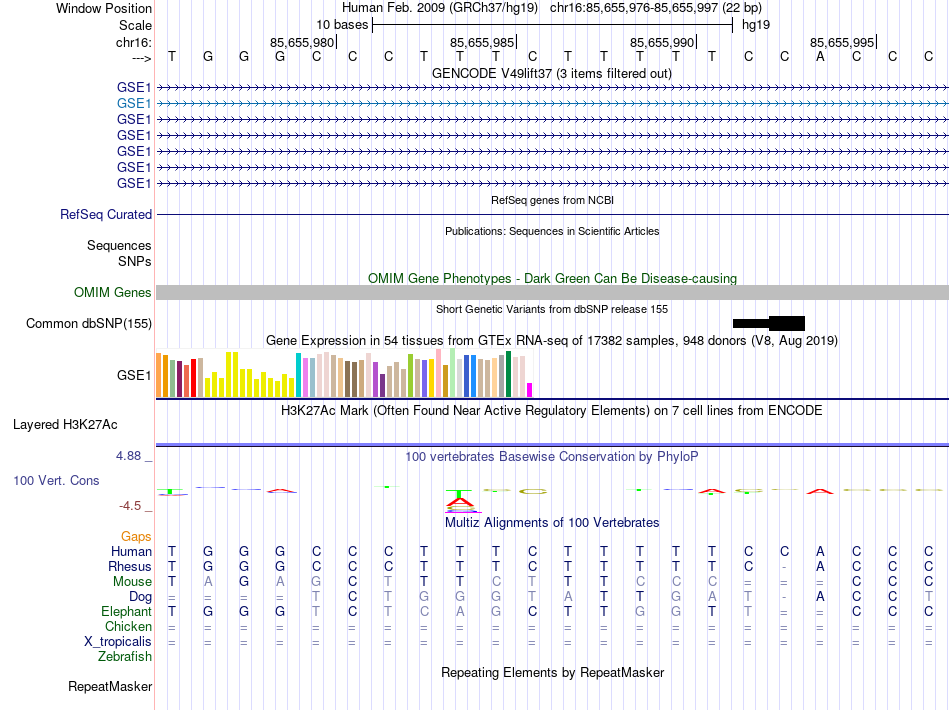
Task: Select the light-blue GSE1 transcript label
Action: (134, 103)
